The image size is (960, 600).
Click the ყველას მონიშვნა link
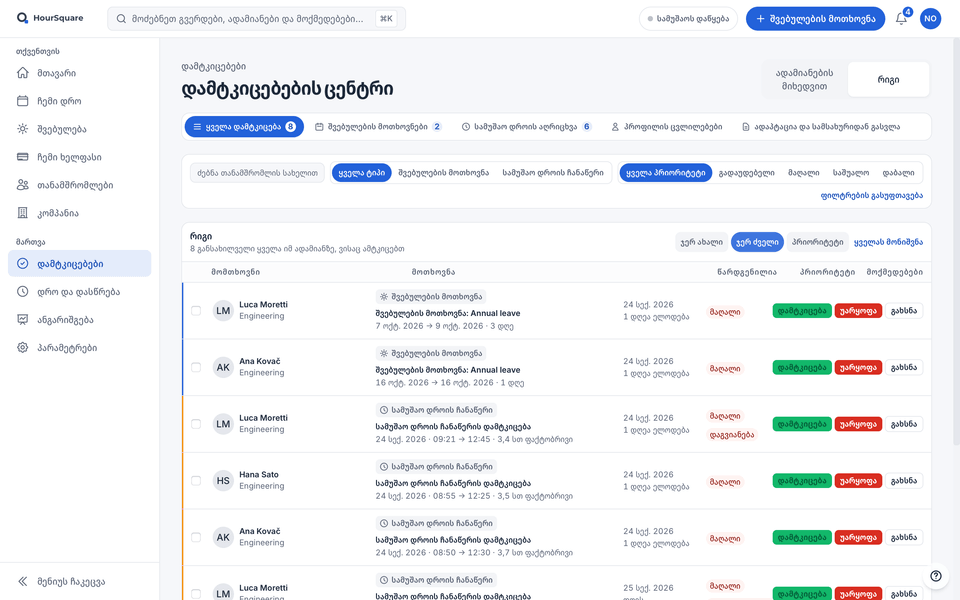coord(888,242)
